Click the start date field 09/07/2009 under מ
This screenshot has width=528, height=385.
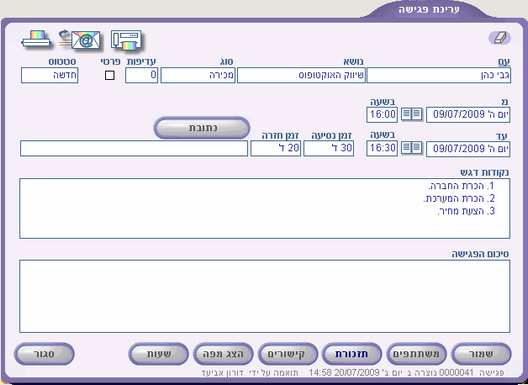pos(468,115)
